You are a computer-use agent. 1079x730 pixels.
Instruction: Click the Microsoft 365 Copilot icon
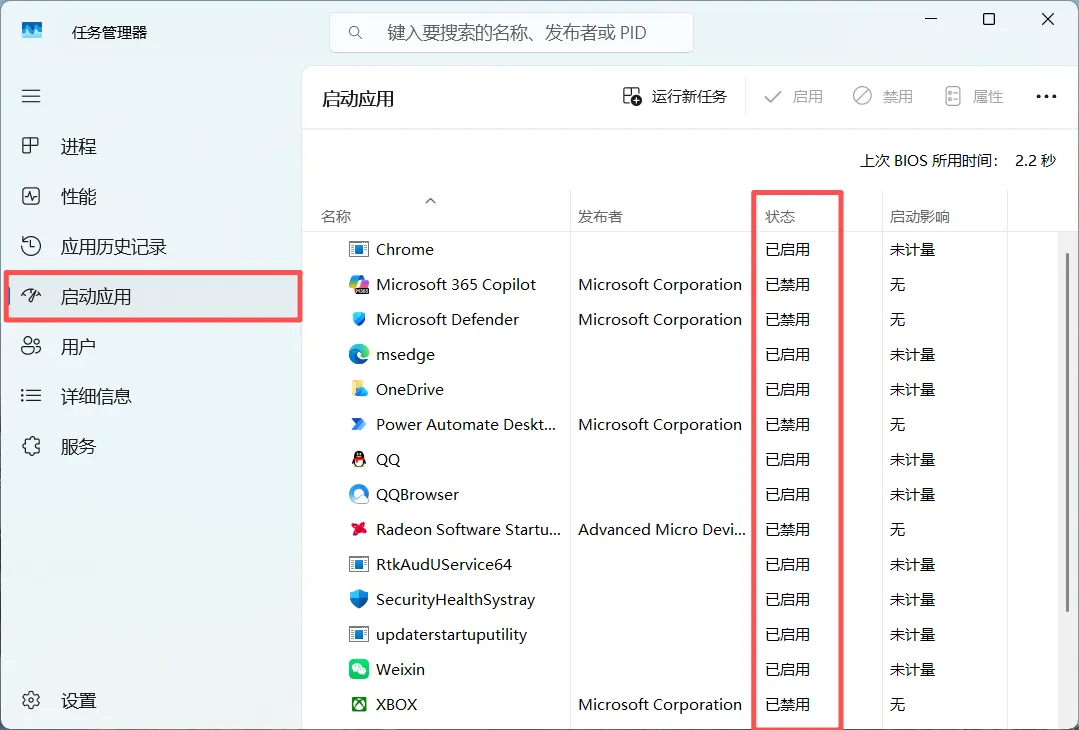click(x=359, y=284)
